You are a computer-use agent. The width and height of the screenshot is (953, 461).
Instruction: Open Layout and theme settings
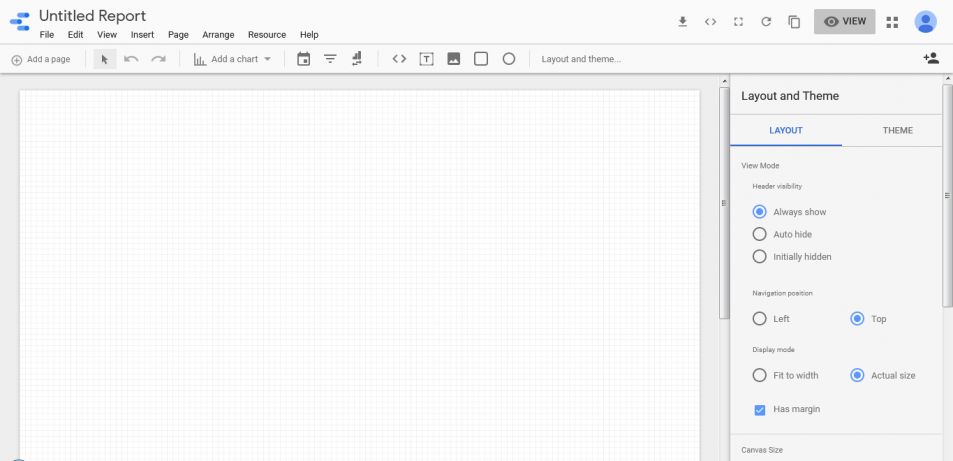pos(581,59)
